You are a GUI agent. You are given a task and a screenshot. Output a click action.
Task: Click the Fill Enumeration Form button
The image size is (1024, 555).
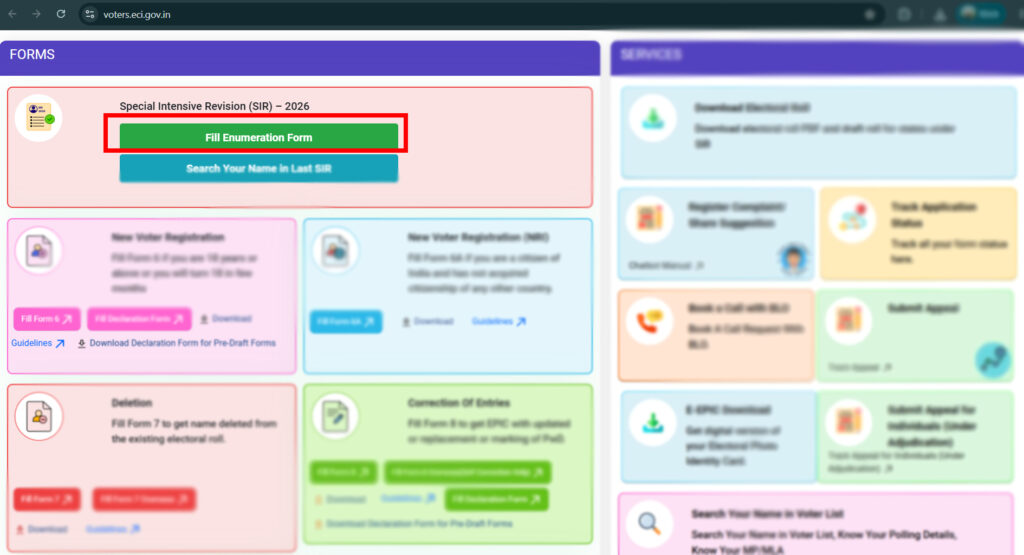point(259,137)
